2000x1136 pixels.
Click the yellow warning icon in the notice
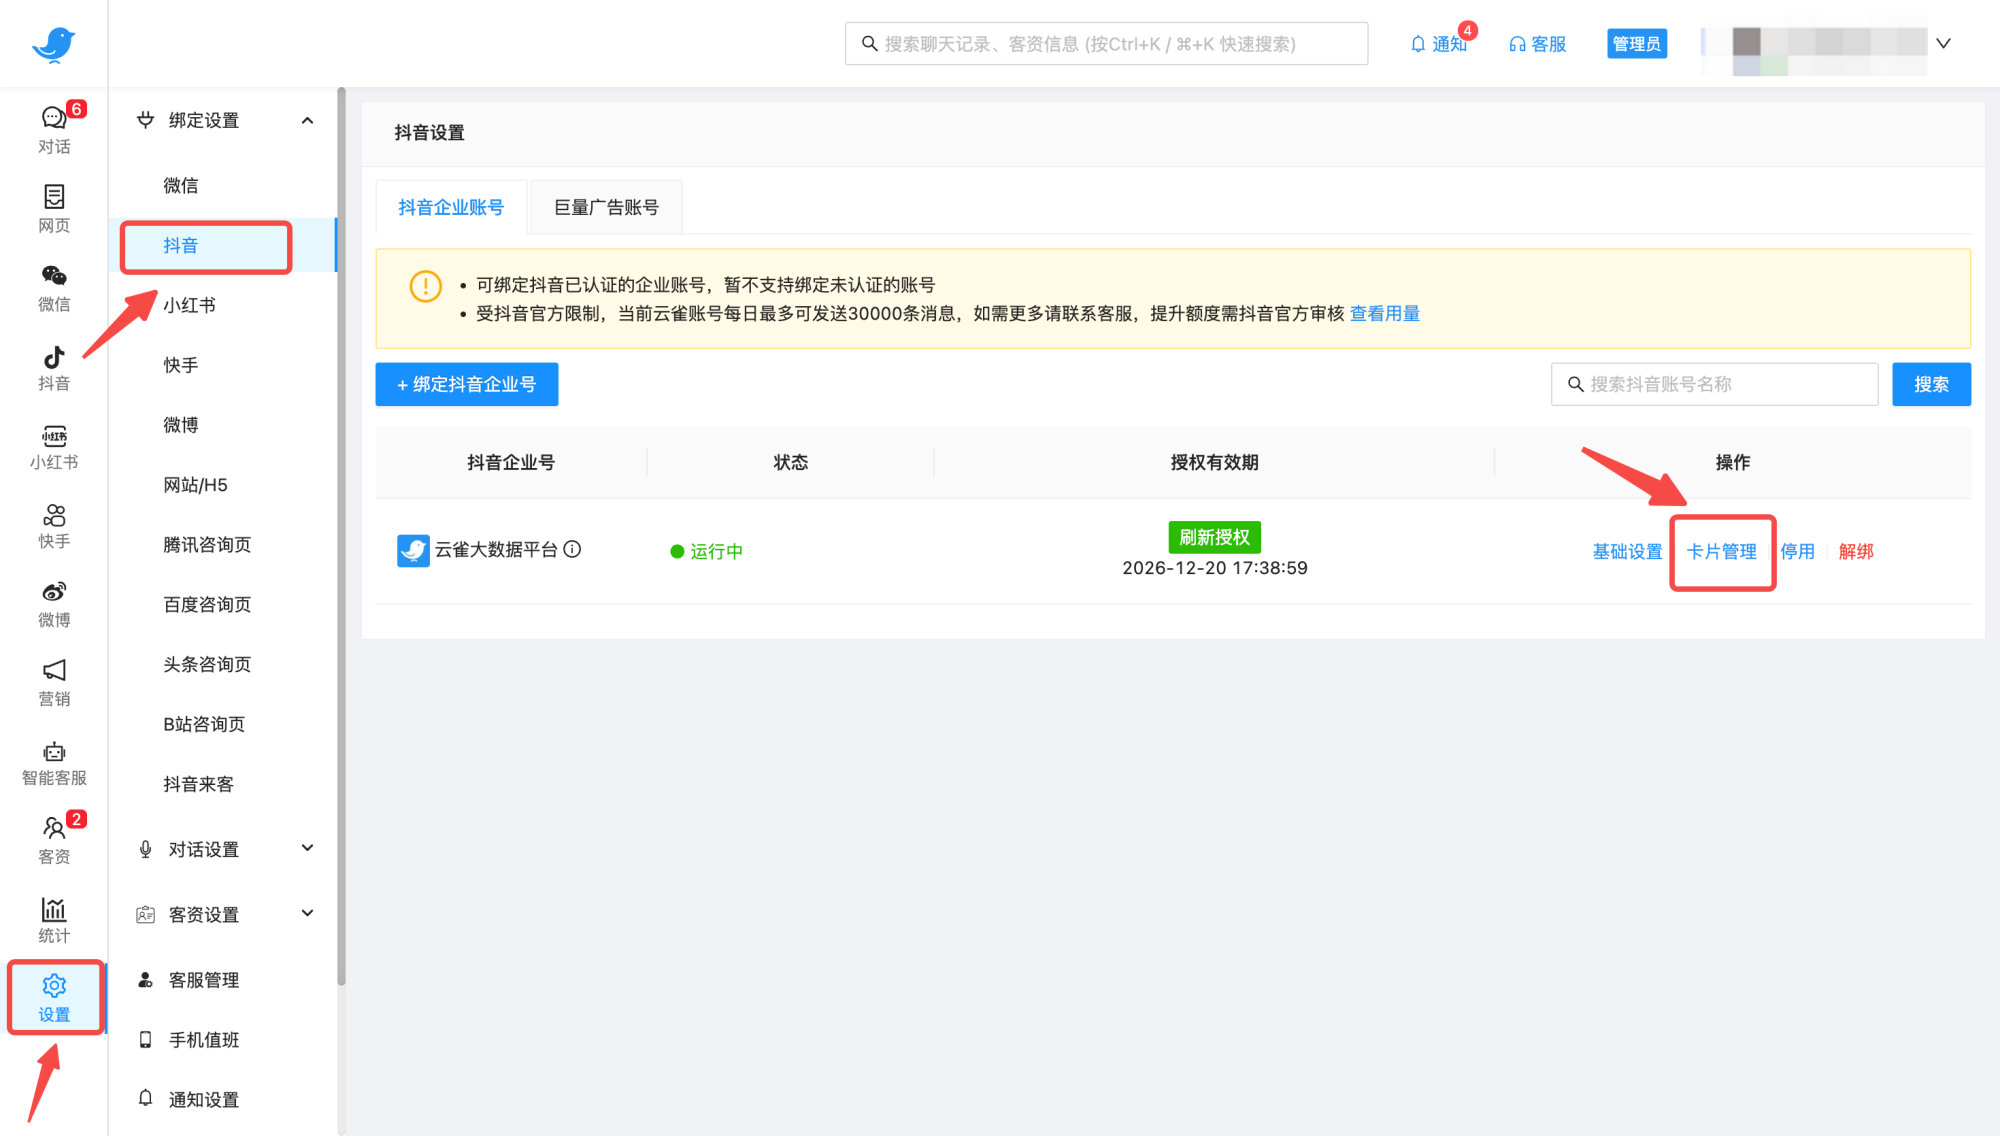tap(425, 286)
